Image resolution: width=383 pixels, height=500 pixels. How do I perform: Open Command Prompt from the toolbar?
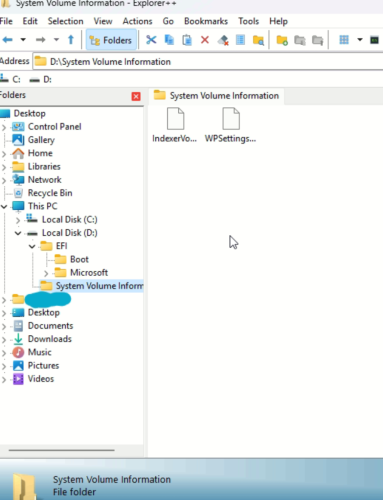(375, 40)
